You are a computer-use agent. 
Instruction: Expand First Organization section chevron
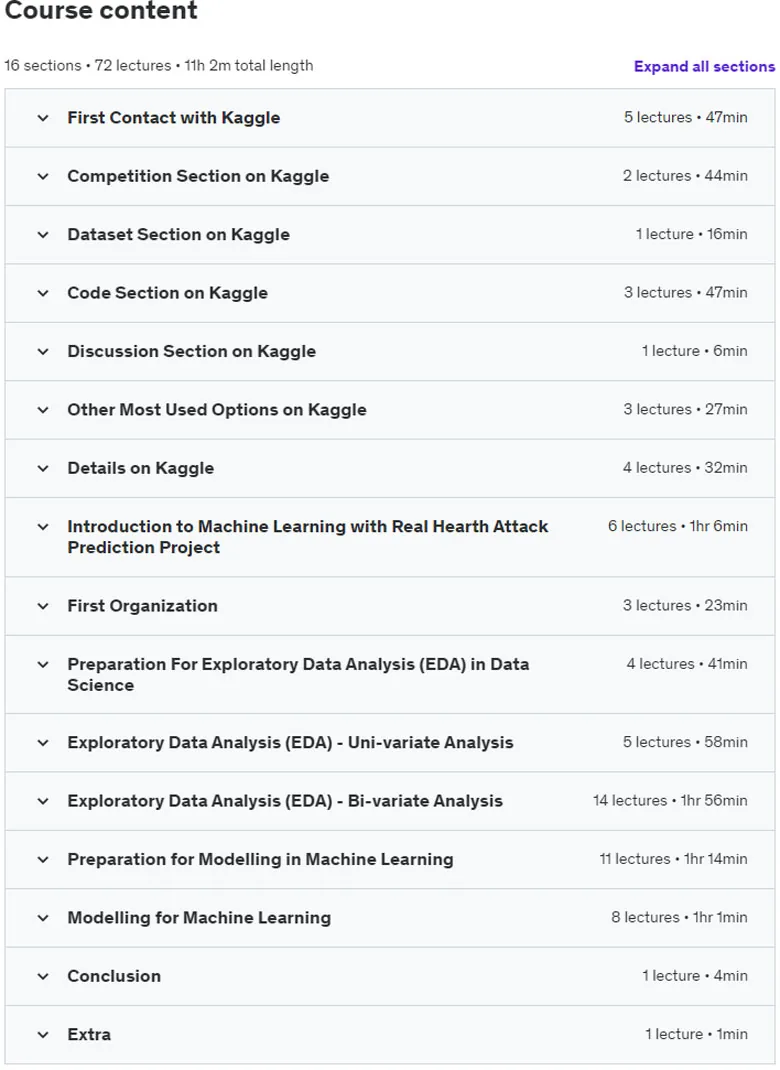(43, 606)
